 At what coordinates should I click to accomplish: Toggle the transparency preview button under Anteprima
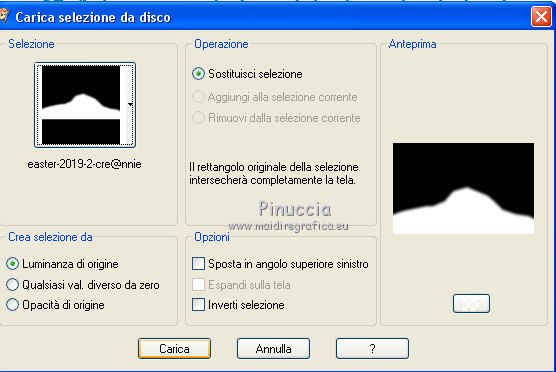[471, 304]
